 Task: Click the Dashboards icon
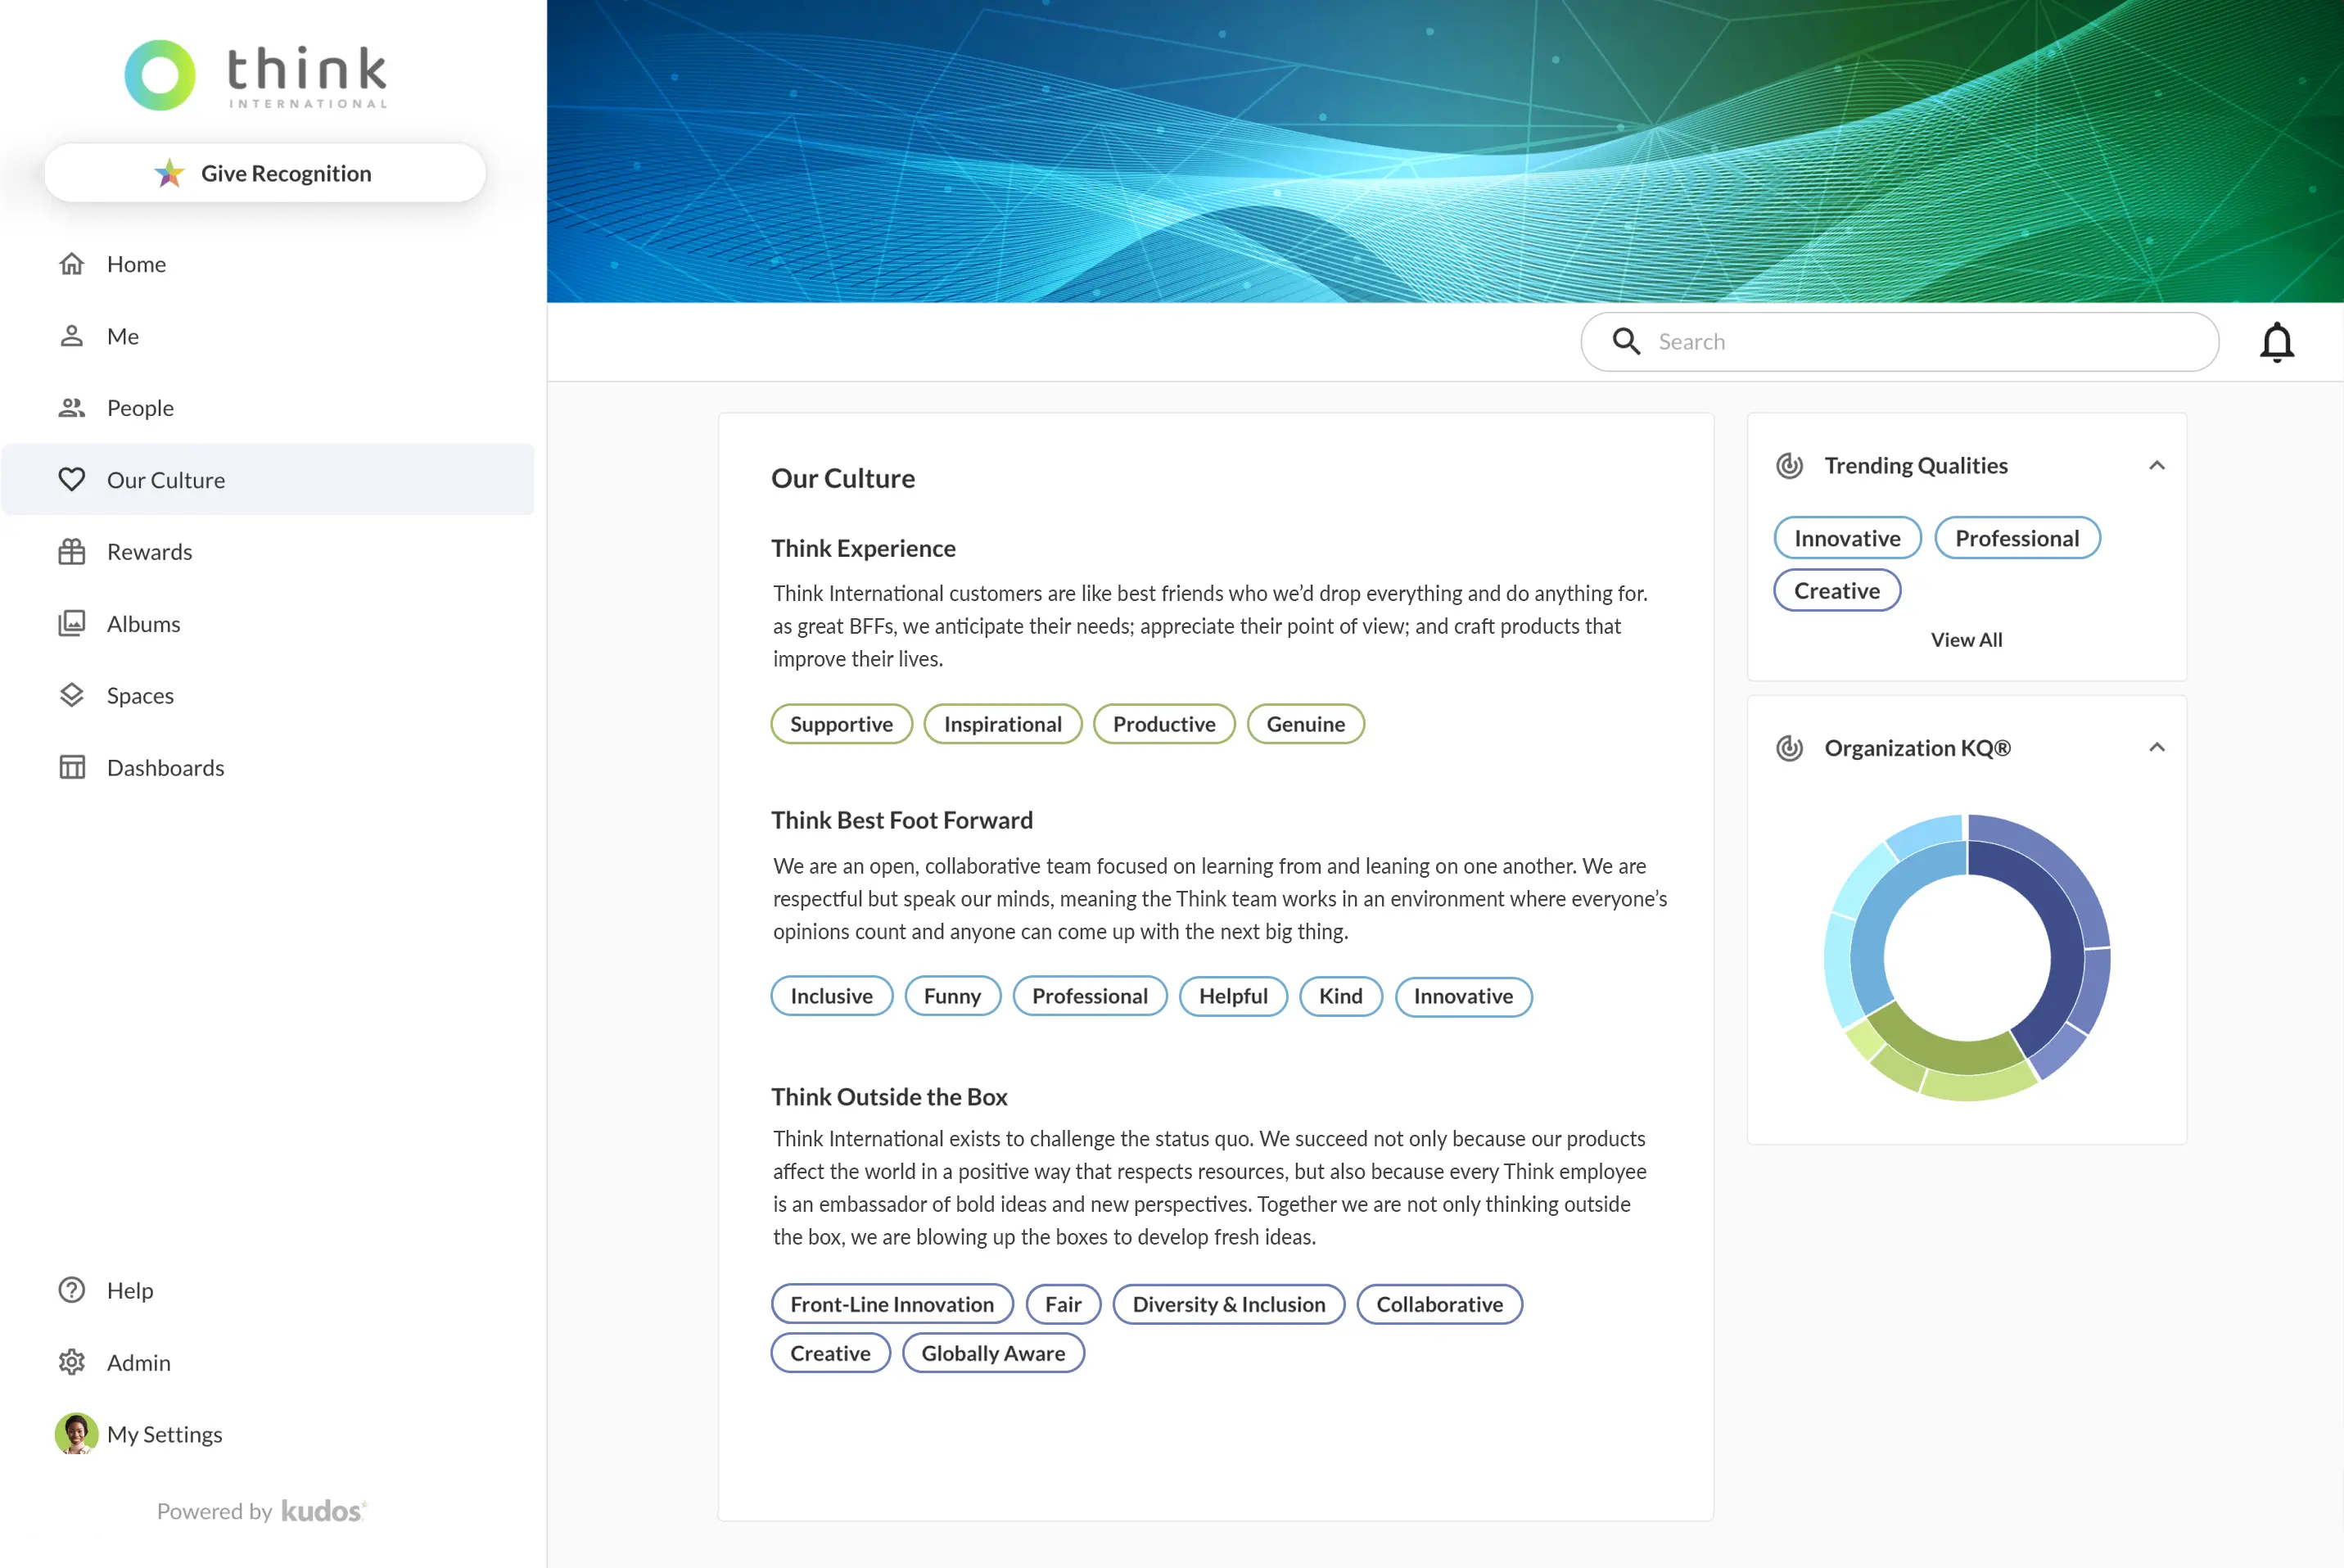coord(72,767)
